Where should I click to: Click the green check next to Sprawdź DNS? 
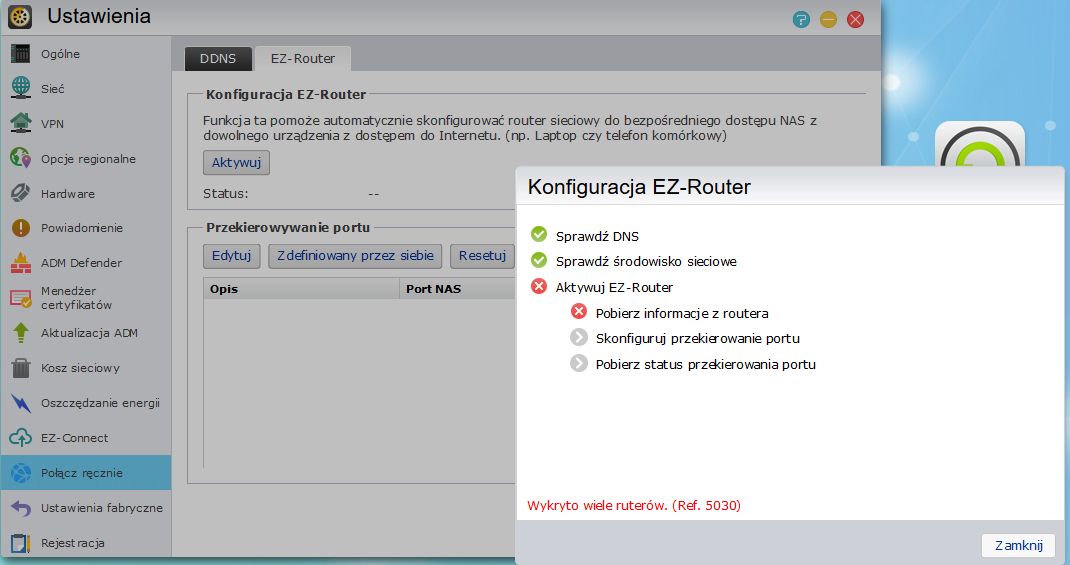click(x=539, y=235)
